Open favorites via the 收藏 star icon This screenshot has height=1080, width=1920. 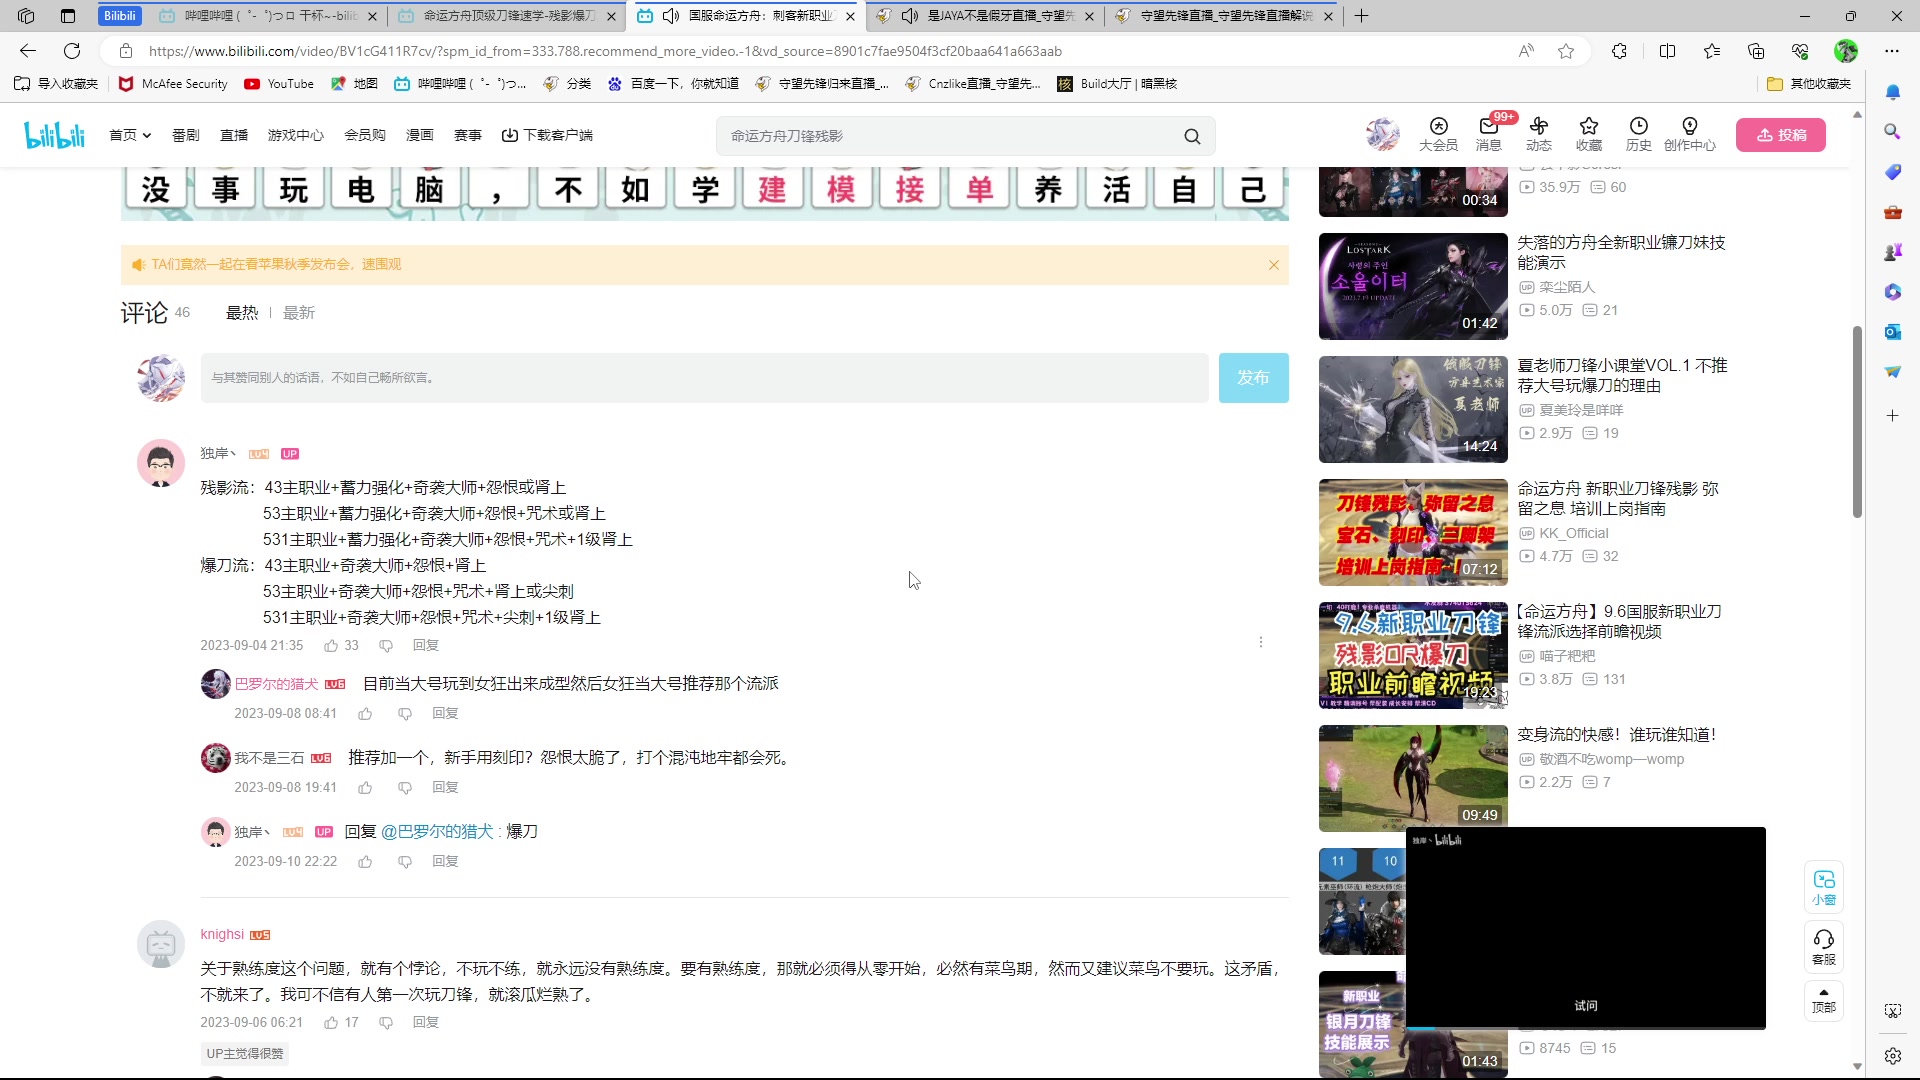(1589, 135)
